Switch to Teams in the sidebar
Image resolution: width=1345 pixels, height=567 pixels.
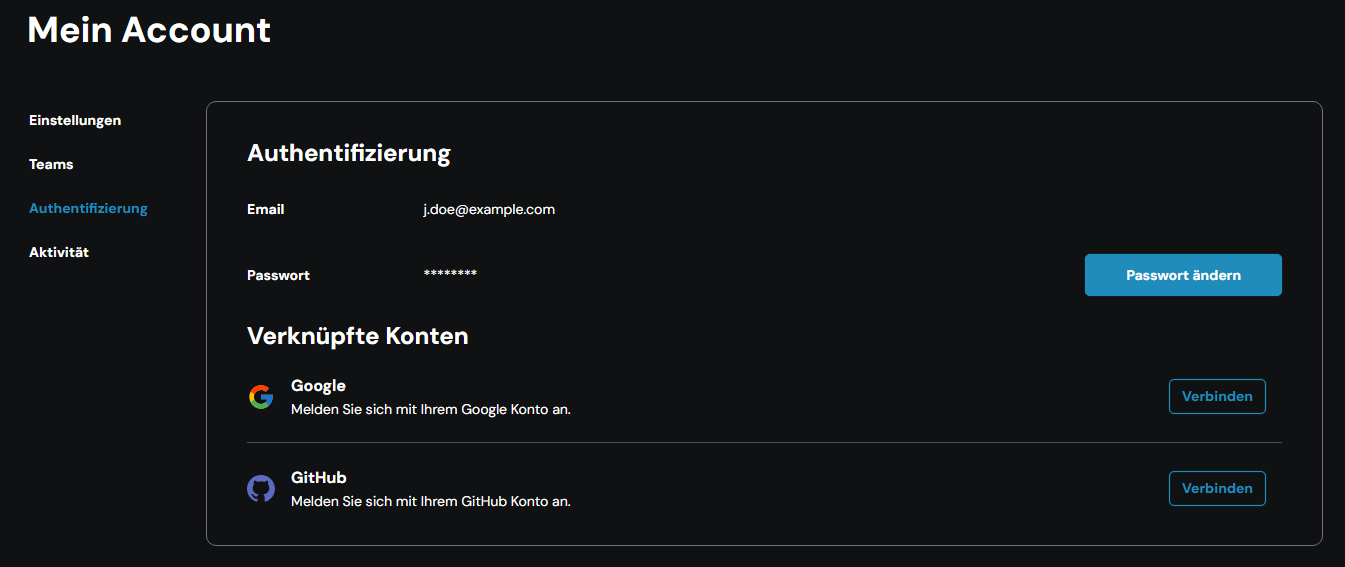pyautogui.click(x=51, y=164)
